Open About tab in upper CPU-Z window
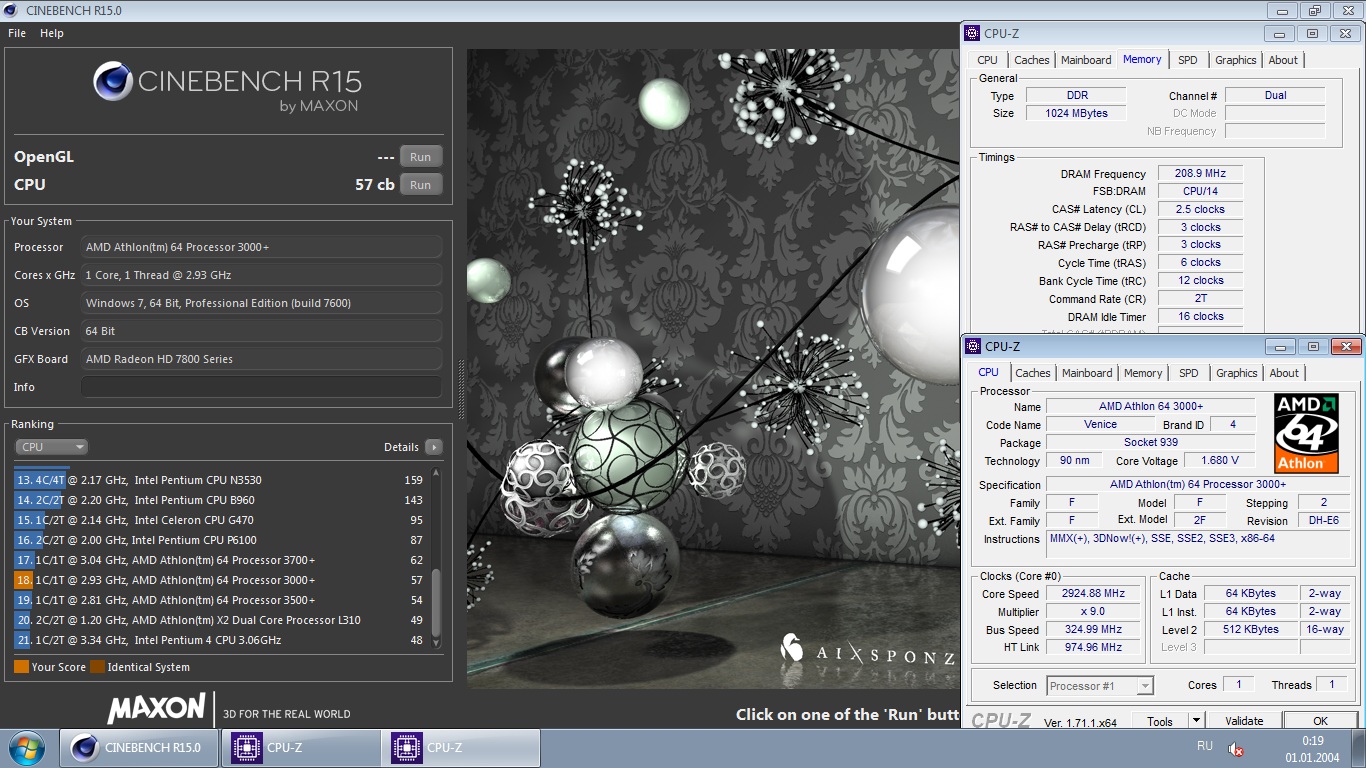 point(1283,60)
